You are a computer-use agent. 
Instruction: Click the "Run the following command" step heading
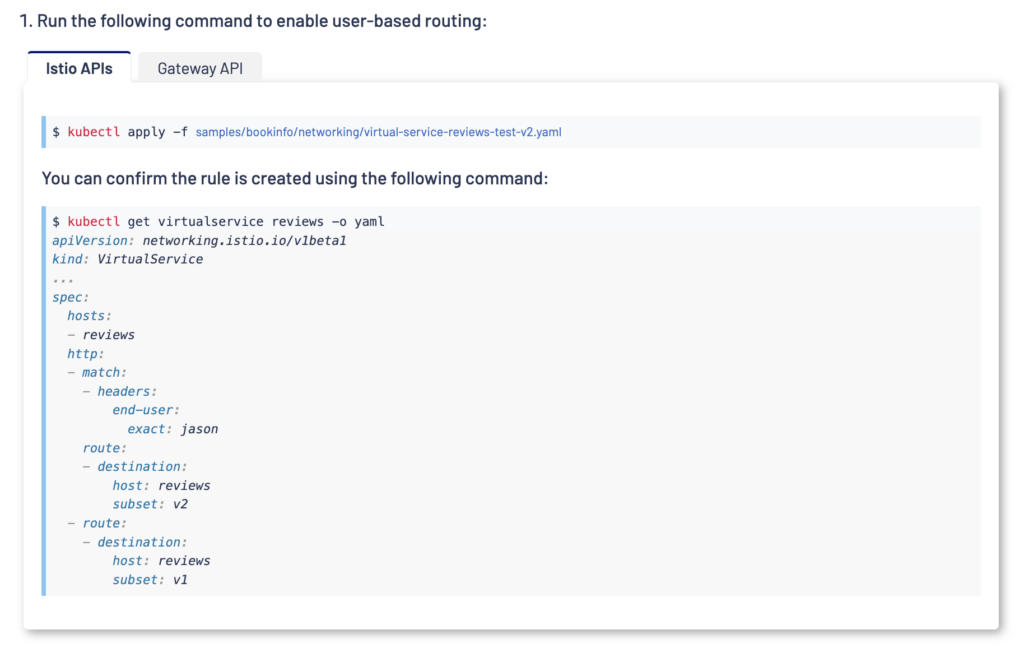pos(253,21)
